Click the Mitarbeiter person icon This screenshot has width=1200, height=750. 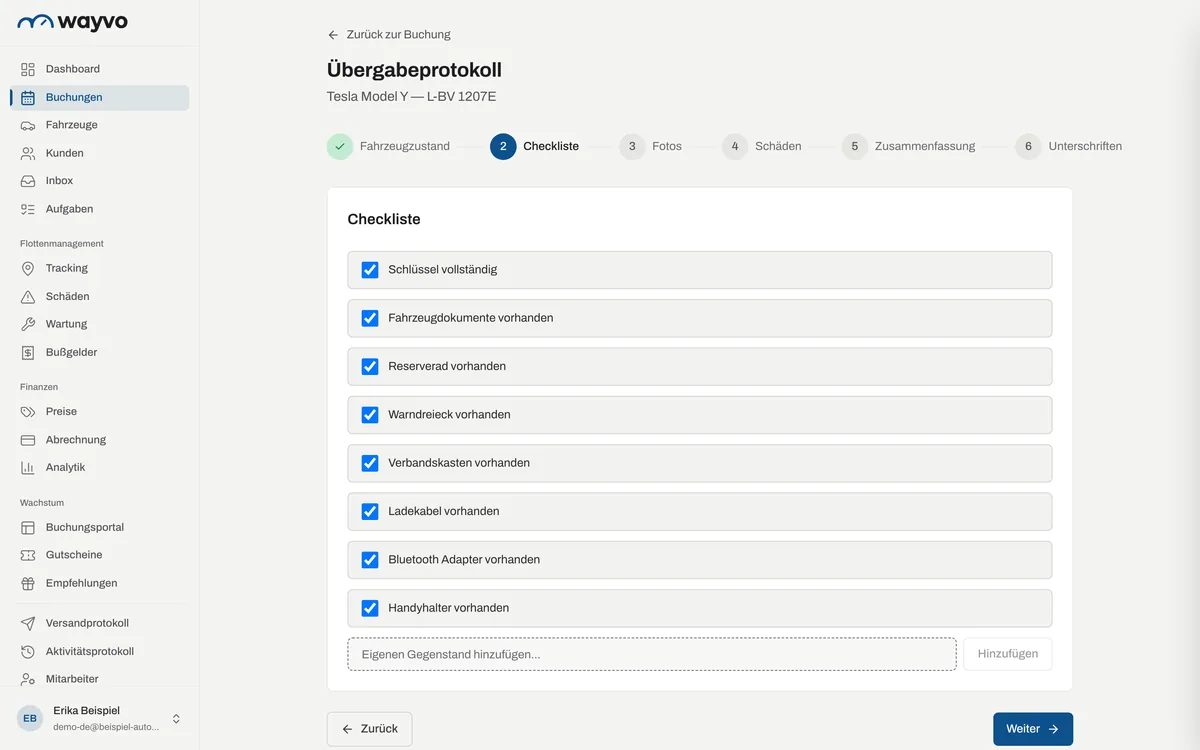click(28, 679)
